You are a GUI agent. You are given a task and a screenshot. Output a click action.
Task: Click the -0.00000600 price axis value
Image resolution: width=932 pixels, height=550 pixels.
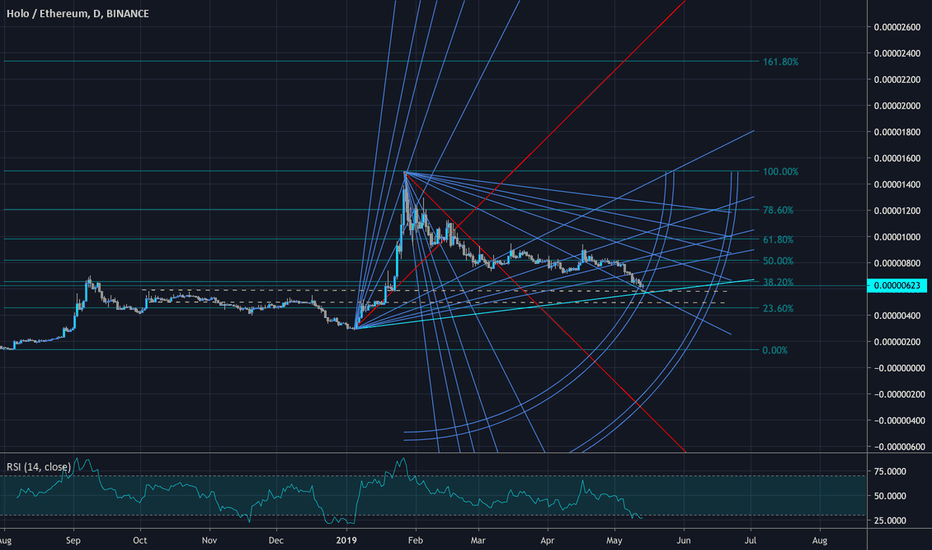pyautogui.click(x=898, y=447)
